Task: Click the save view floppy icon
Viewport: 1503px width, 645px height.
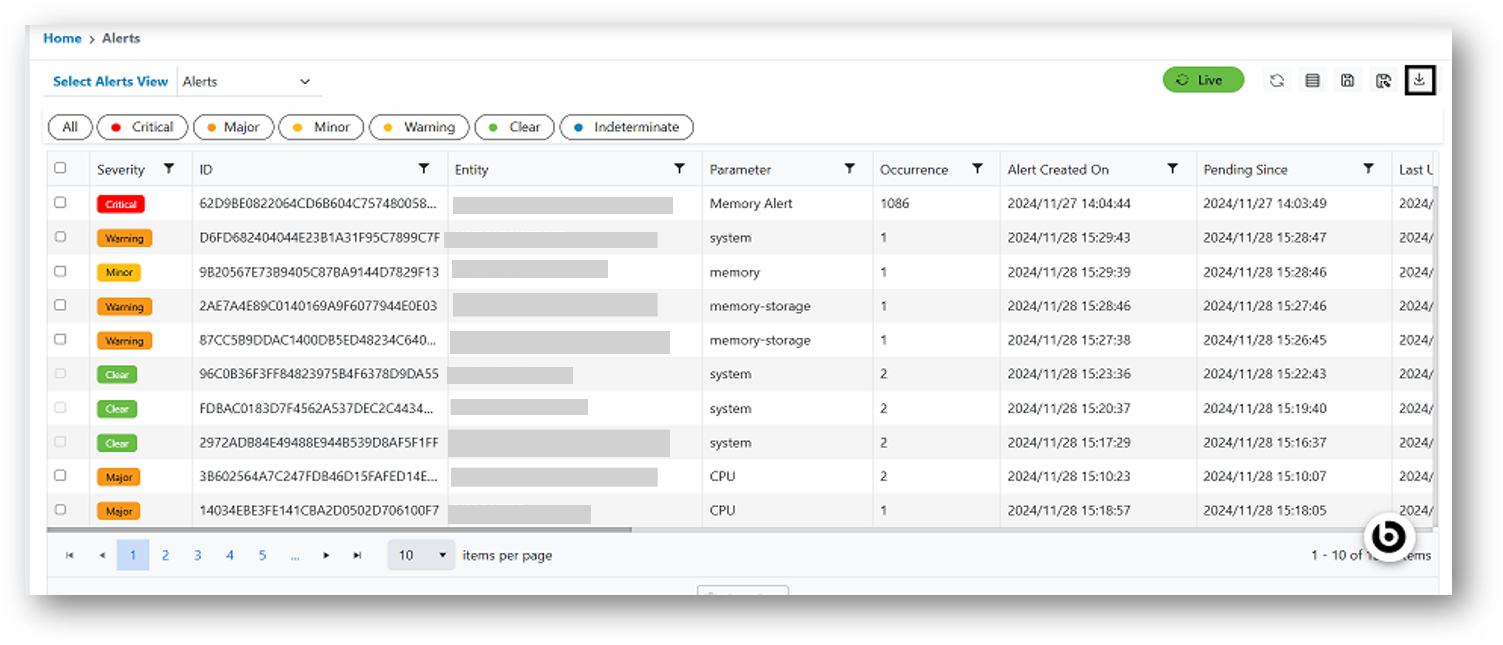Action: [1348, 81]
